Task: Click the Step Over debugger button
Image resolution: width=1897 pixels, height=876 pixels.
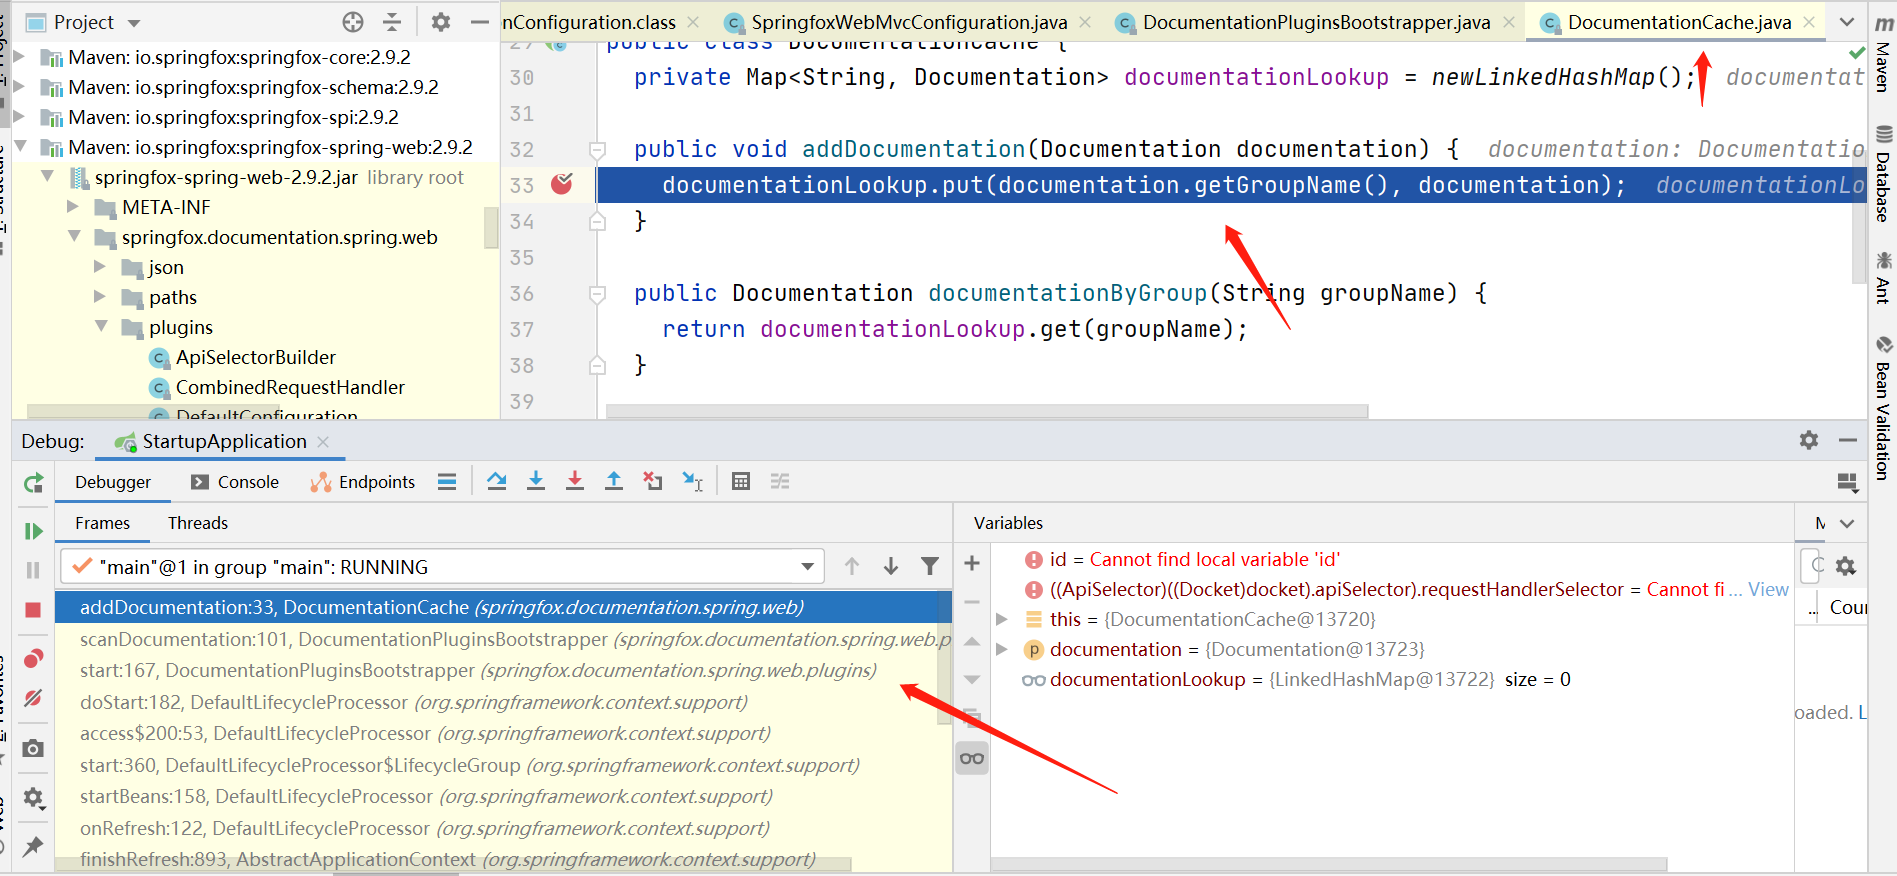Action: click(496, 481)
